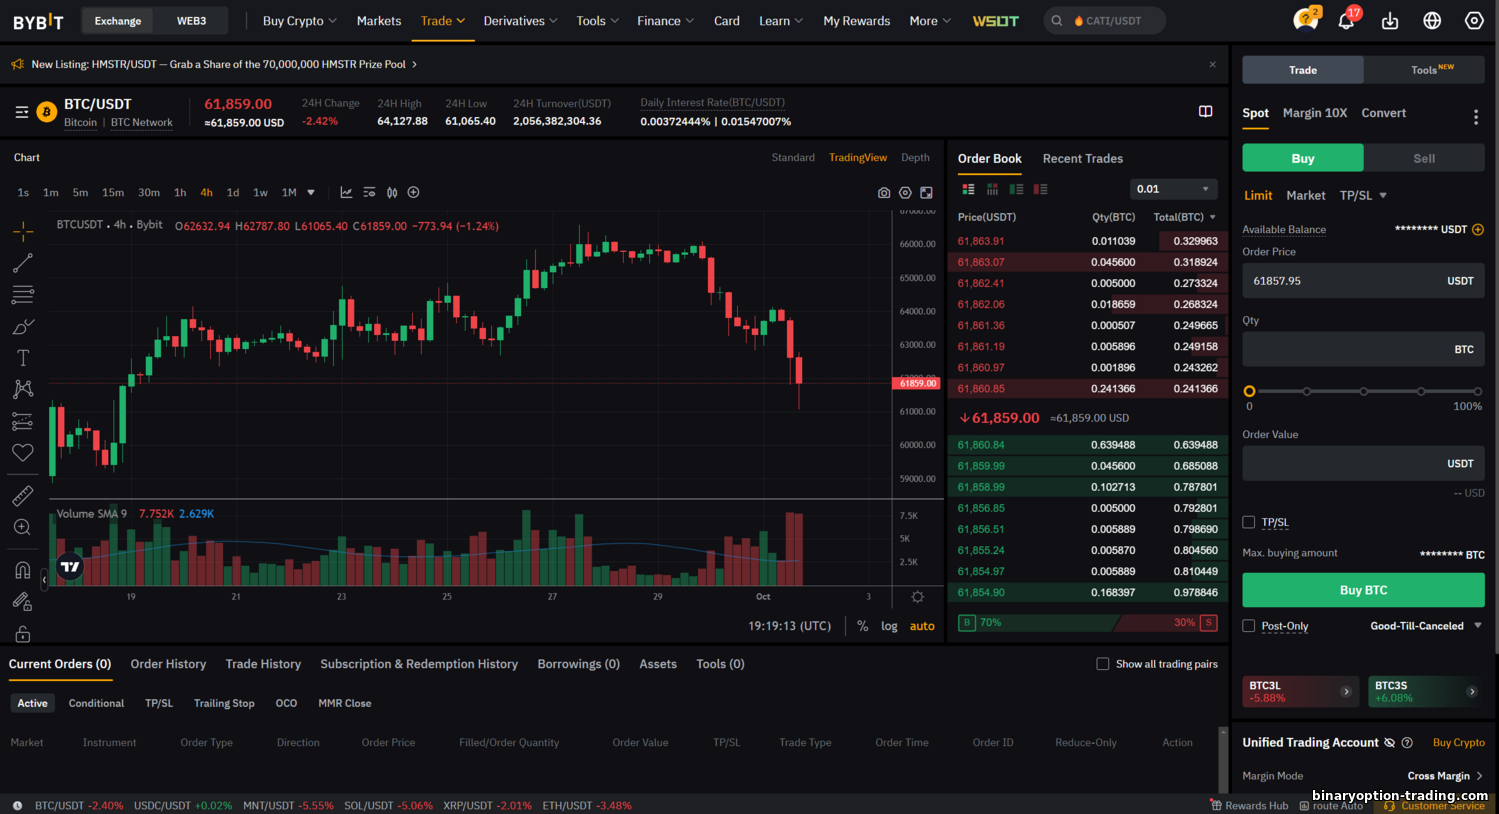Image resolution: width=1499 pixels, height=814 pixels.
Task: Switch to the Buy side
Action: click(x=1303, y=158)
